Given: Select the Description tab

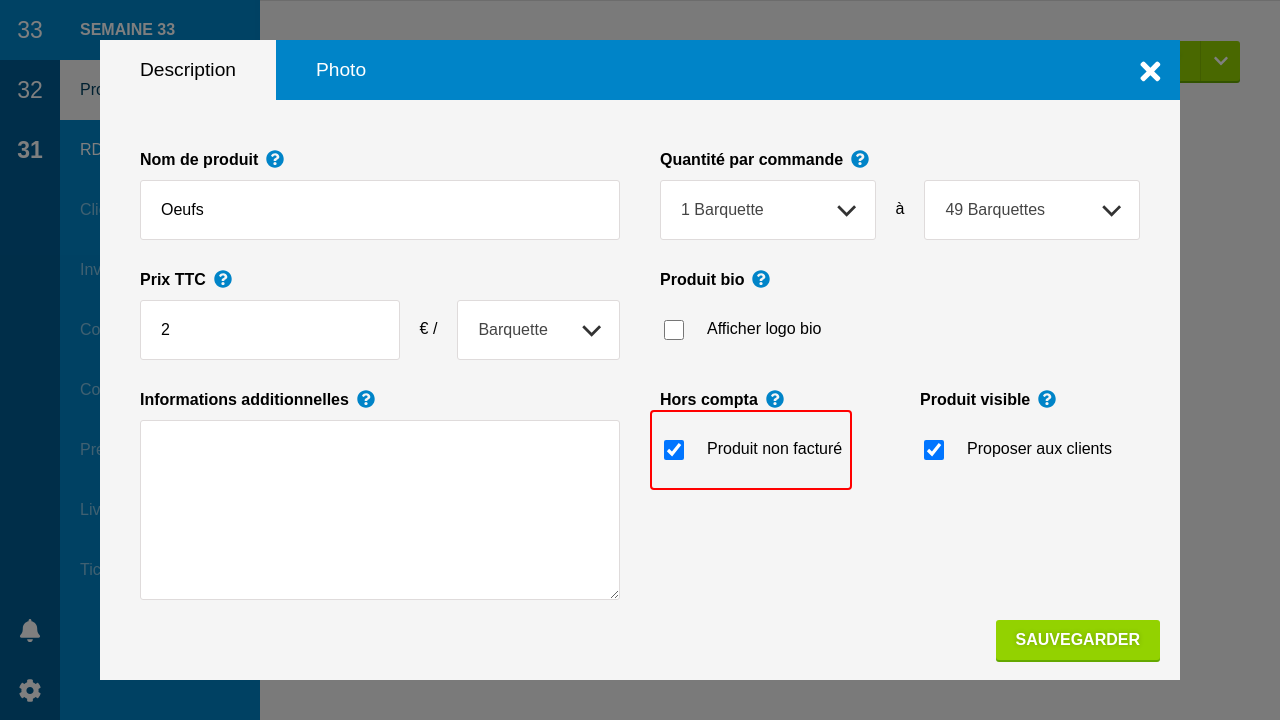Looking at the screenshot, I should click(x=188, y=70).
